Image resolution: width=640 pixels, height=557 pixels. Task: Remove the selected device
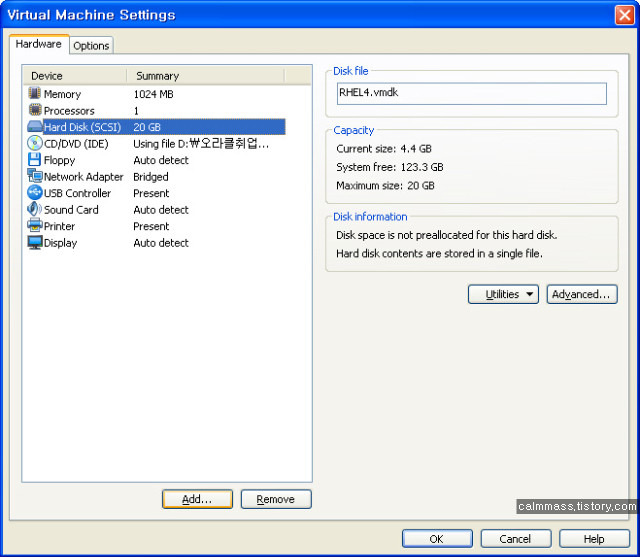276,499
